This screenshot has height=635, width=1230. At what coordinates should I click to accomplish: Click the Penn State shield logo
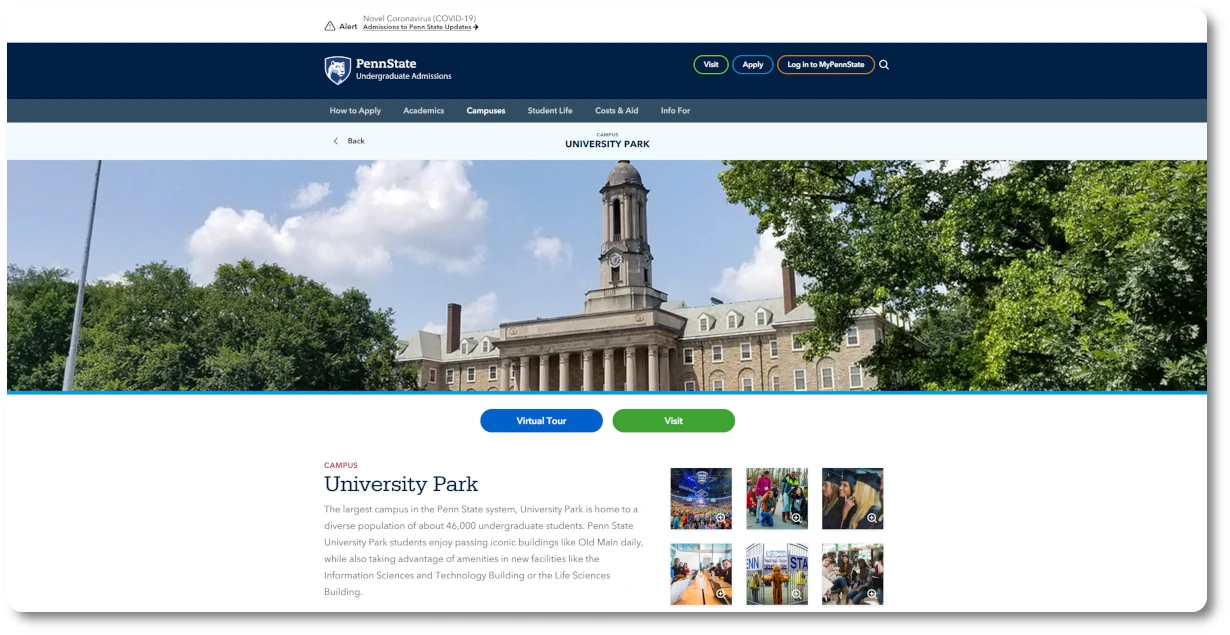338,70
